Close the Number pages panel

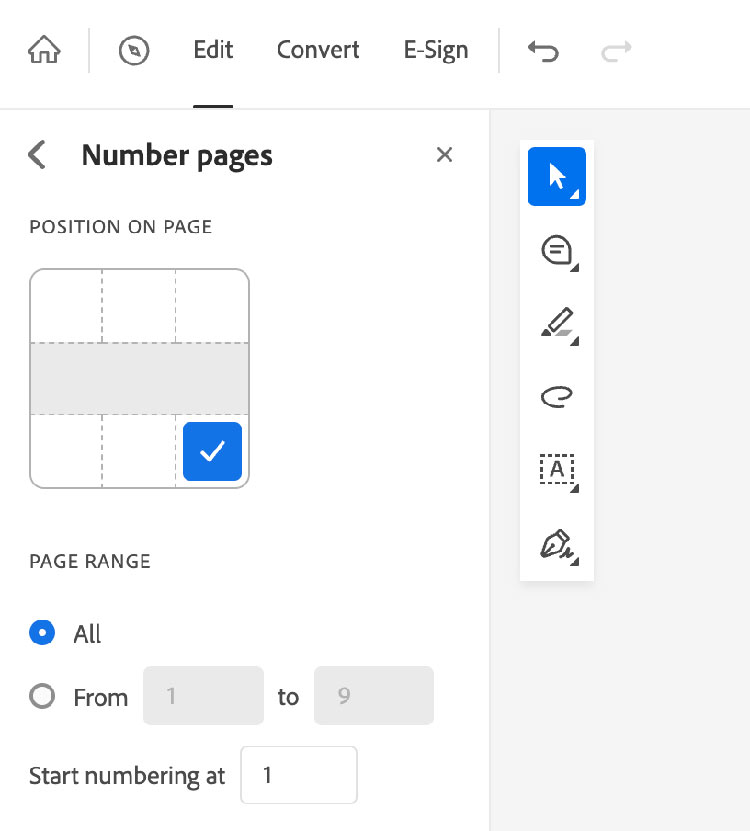coord(445,155)
